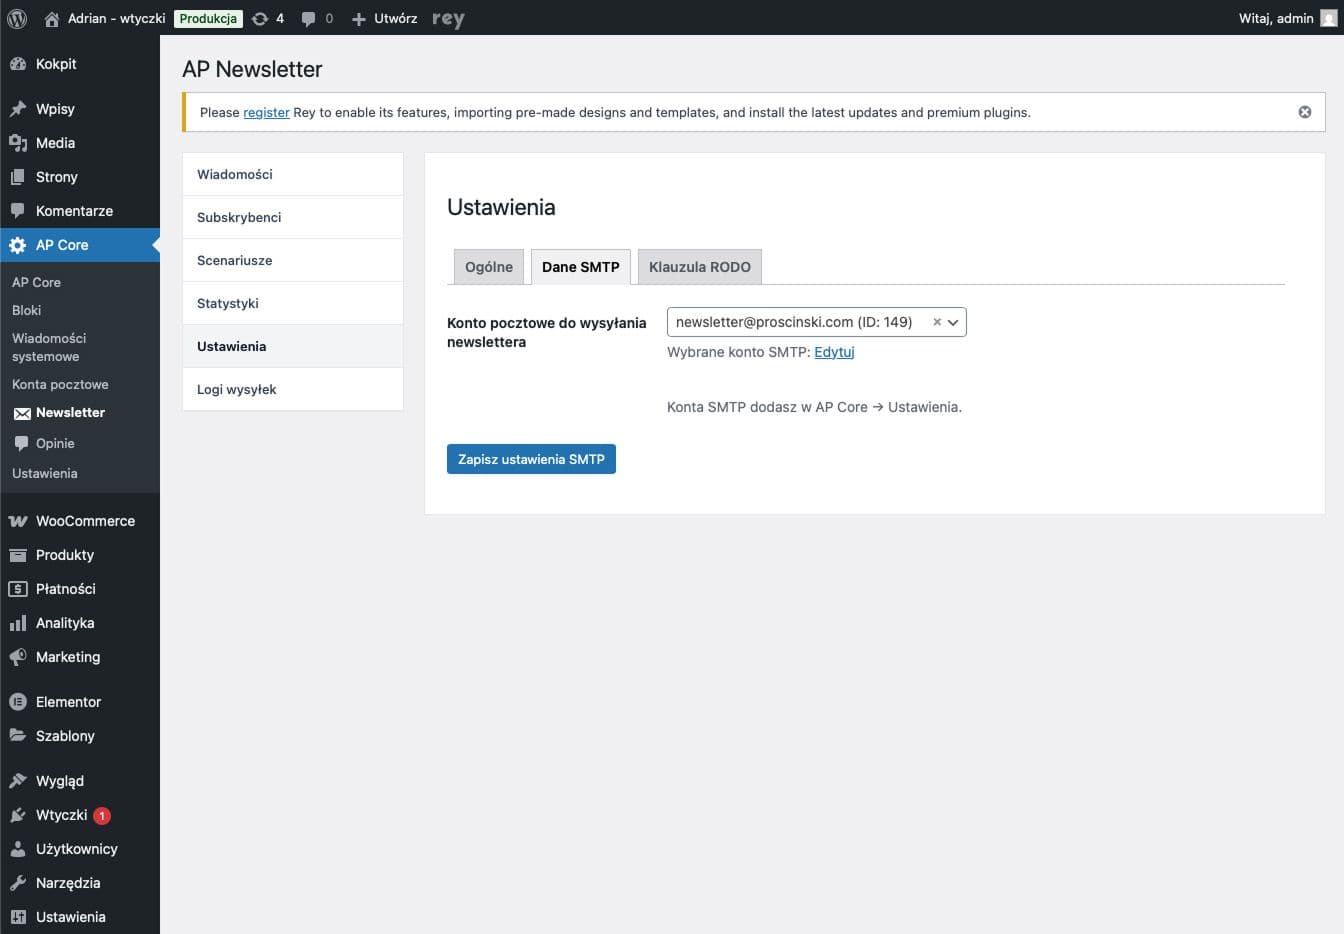This screenshot has width=1344, height=934.
Task: Dismiss the Rey registration notice
Action: (x=1304, y=112)
